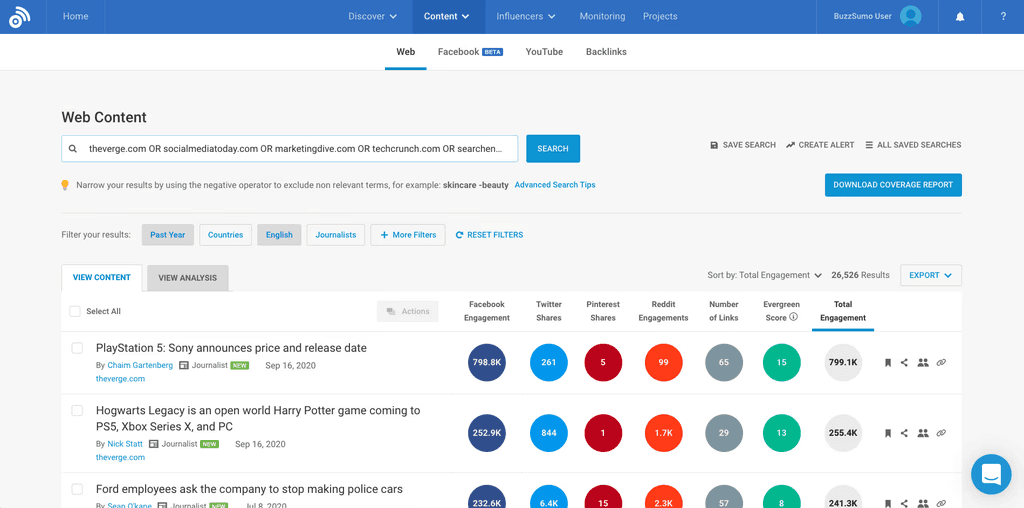Viewport: 1024px width, 508px height.
Task: Check the Select All checkbox
Action: tap(75, 311)
